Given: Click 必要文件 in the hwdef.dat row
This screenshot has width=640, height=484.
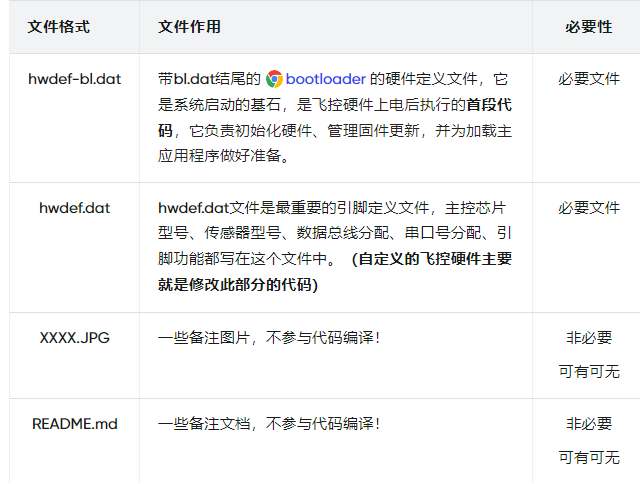Looking at the screenshot, I should click(x=588, y=208).
